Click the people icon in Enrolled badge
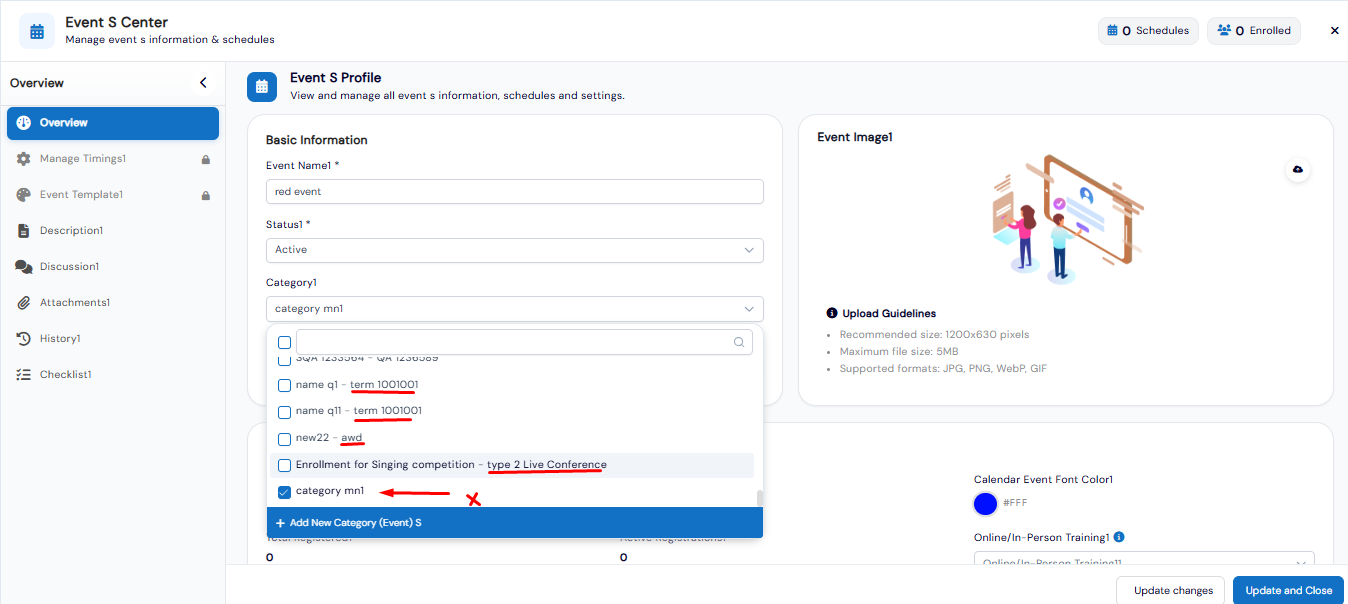Screen dimensions: 1348x604 click(1224, 31)
